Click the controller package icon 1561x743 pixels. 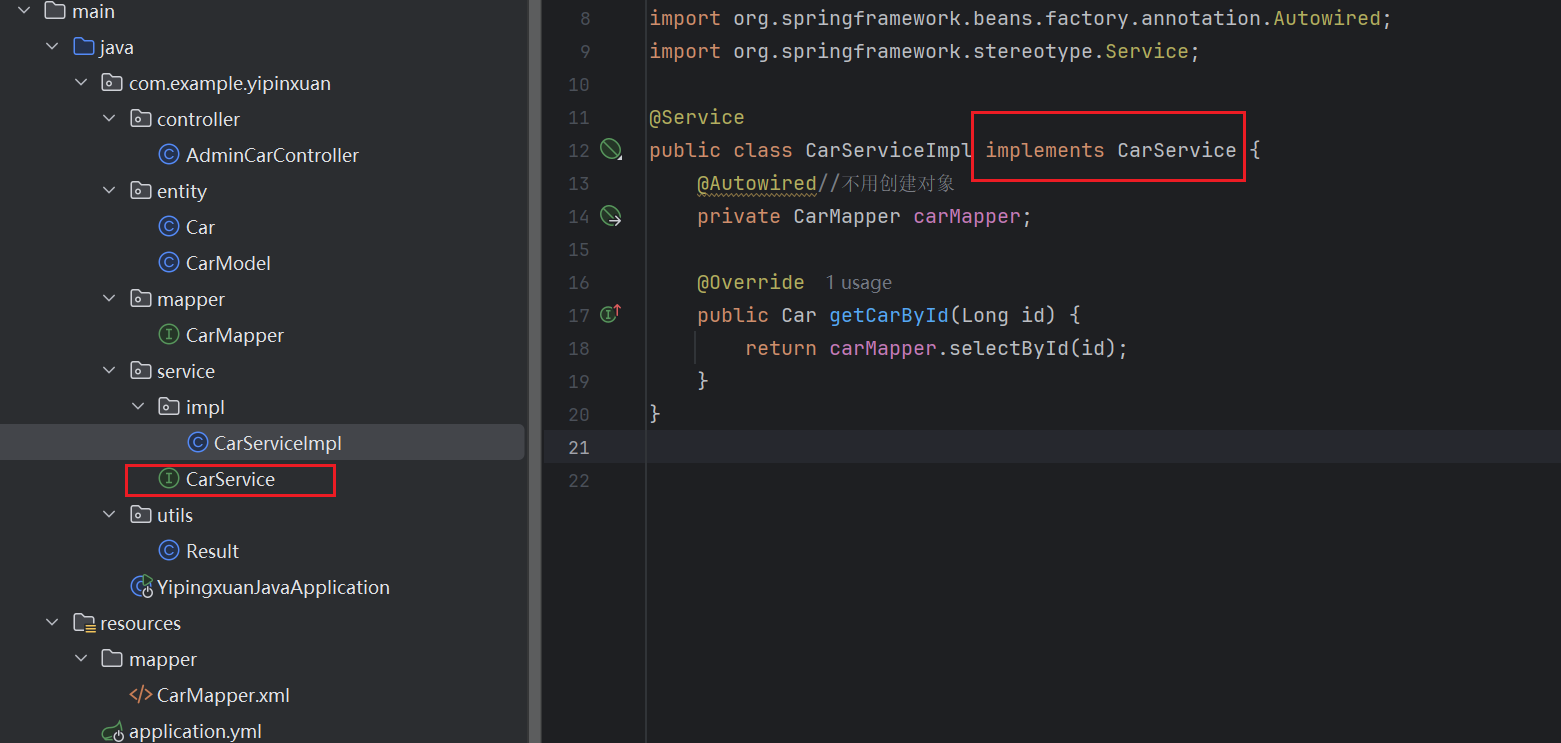(x=141, y=119)
